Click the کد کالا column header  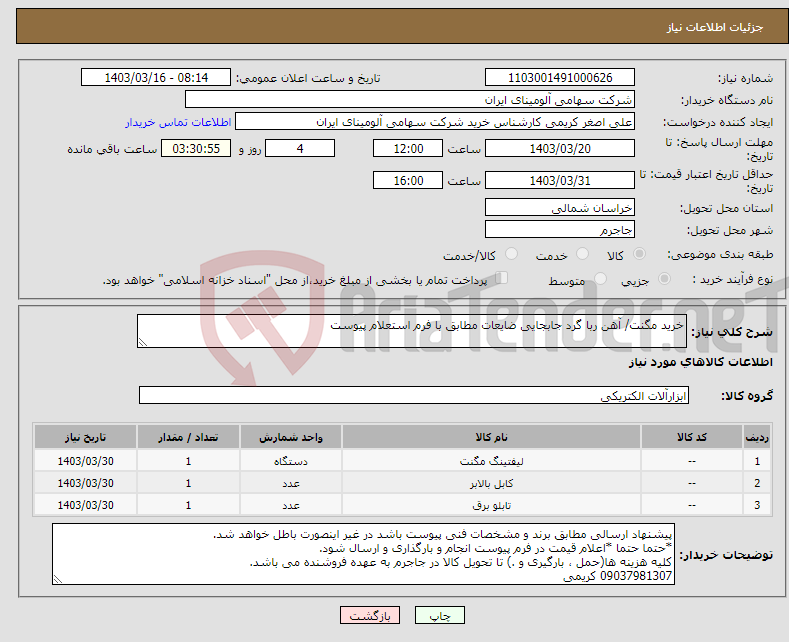[691, 437]
